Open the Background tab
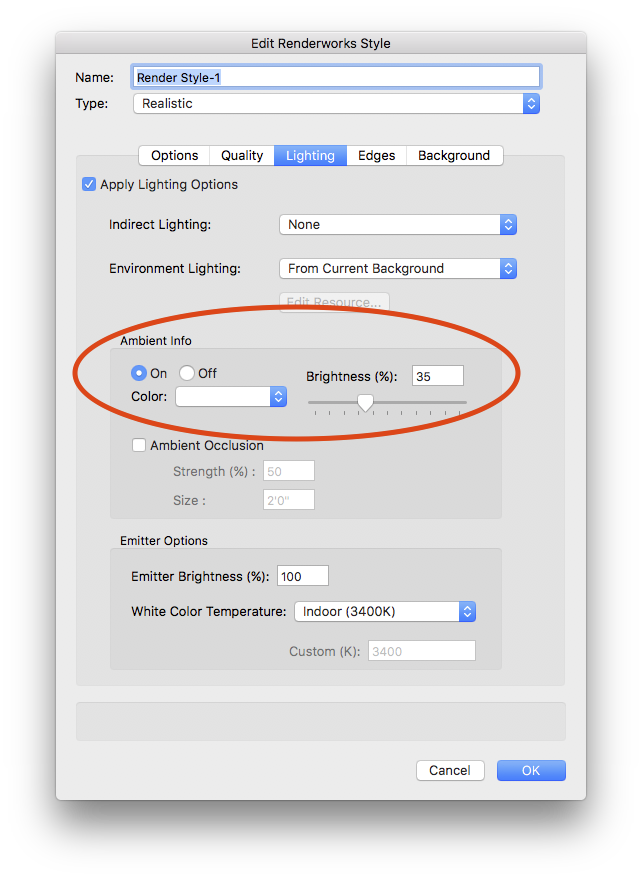The height and width of the screenshot is (880, 642). 454,155
